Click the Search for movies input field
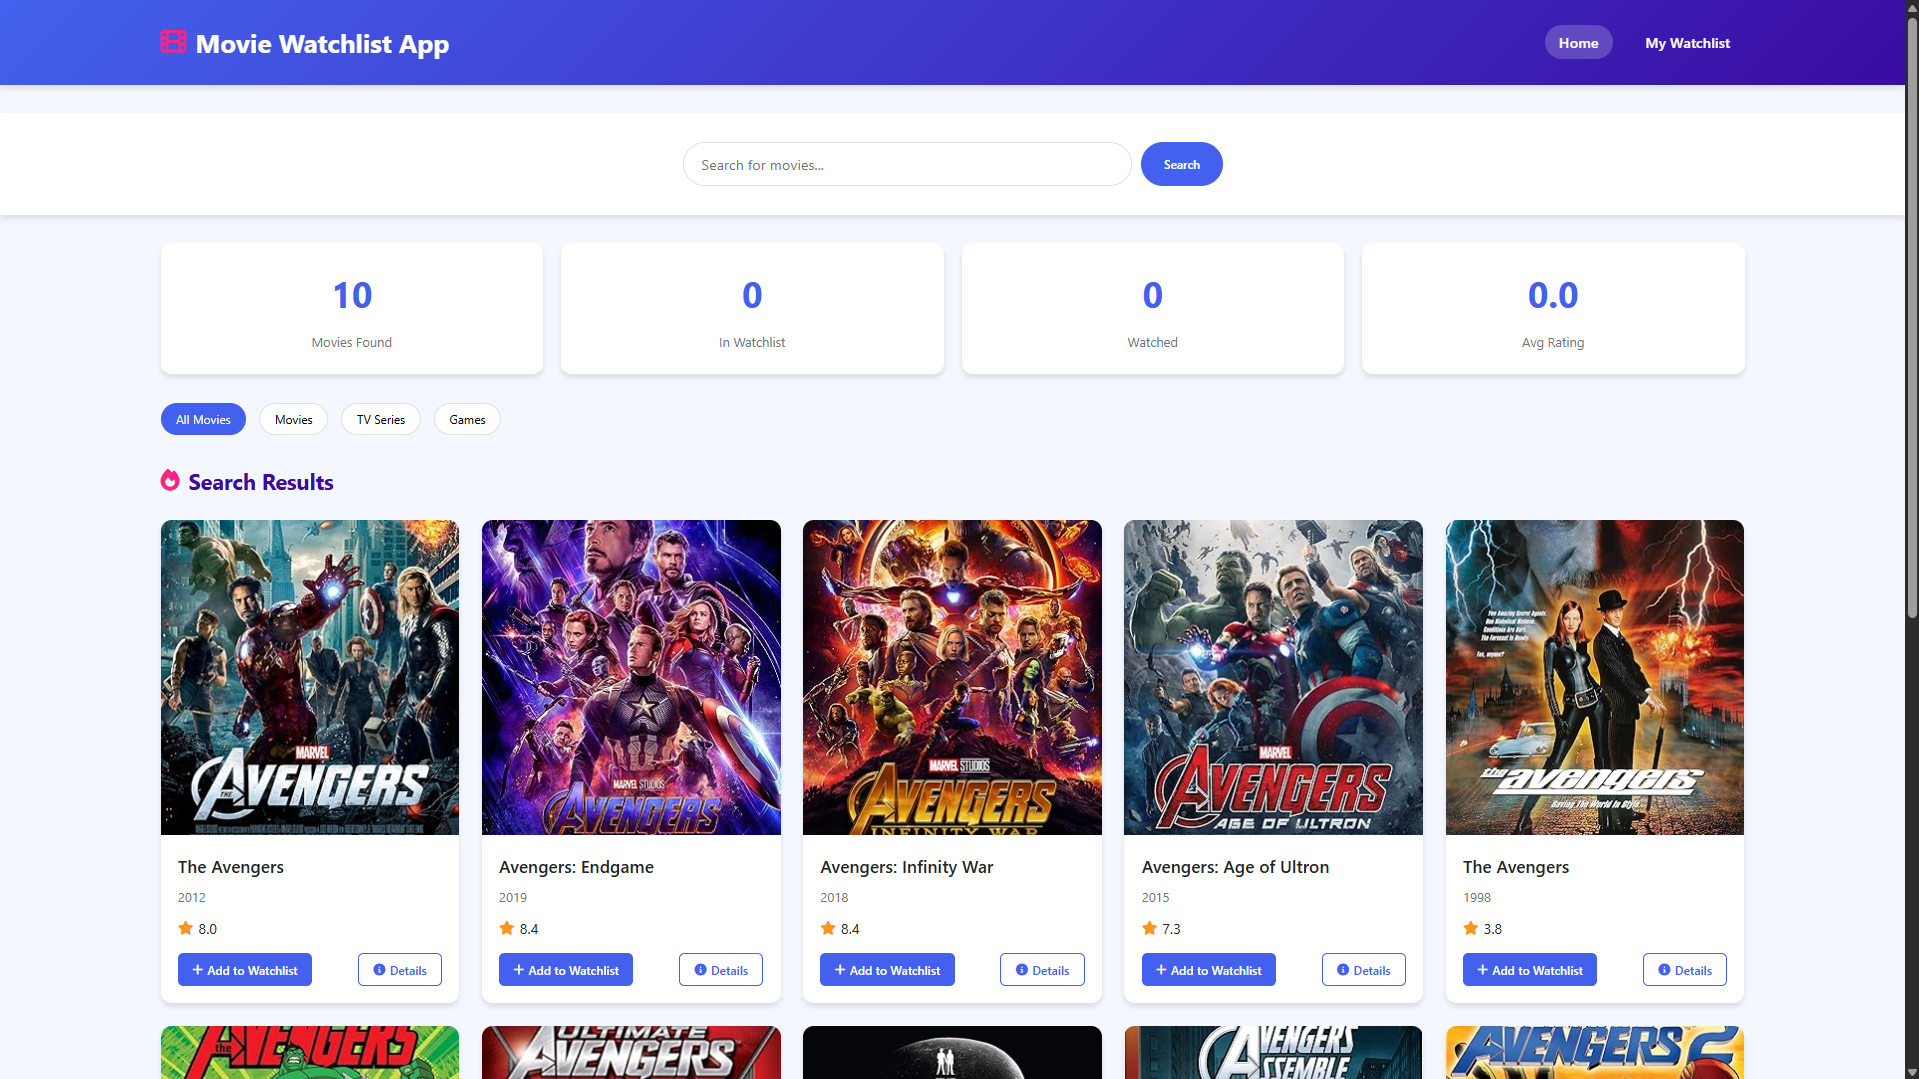1919x1079 pixels. 906,165
